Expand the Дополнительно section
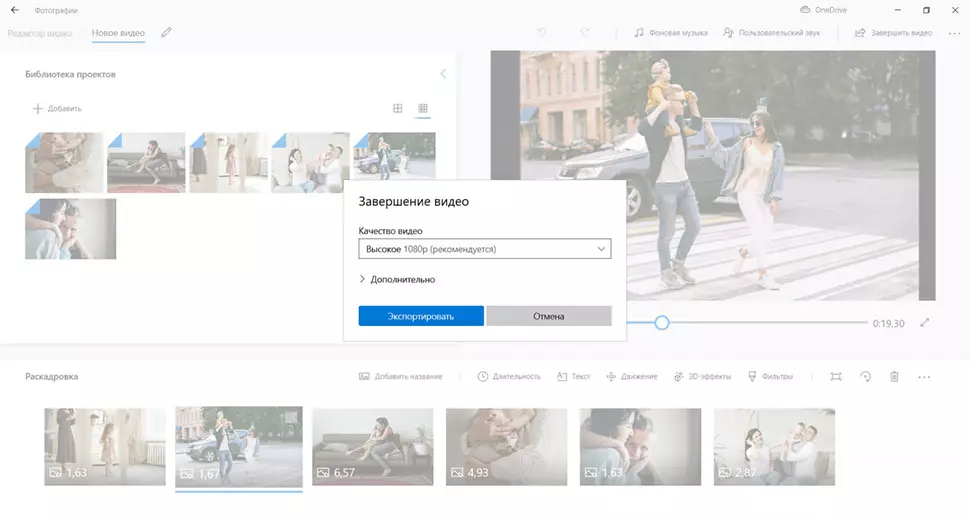This screenshot has height=517, width=970. [397, 280]
